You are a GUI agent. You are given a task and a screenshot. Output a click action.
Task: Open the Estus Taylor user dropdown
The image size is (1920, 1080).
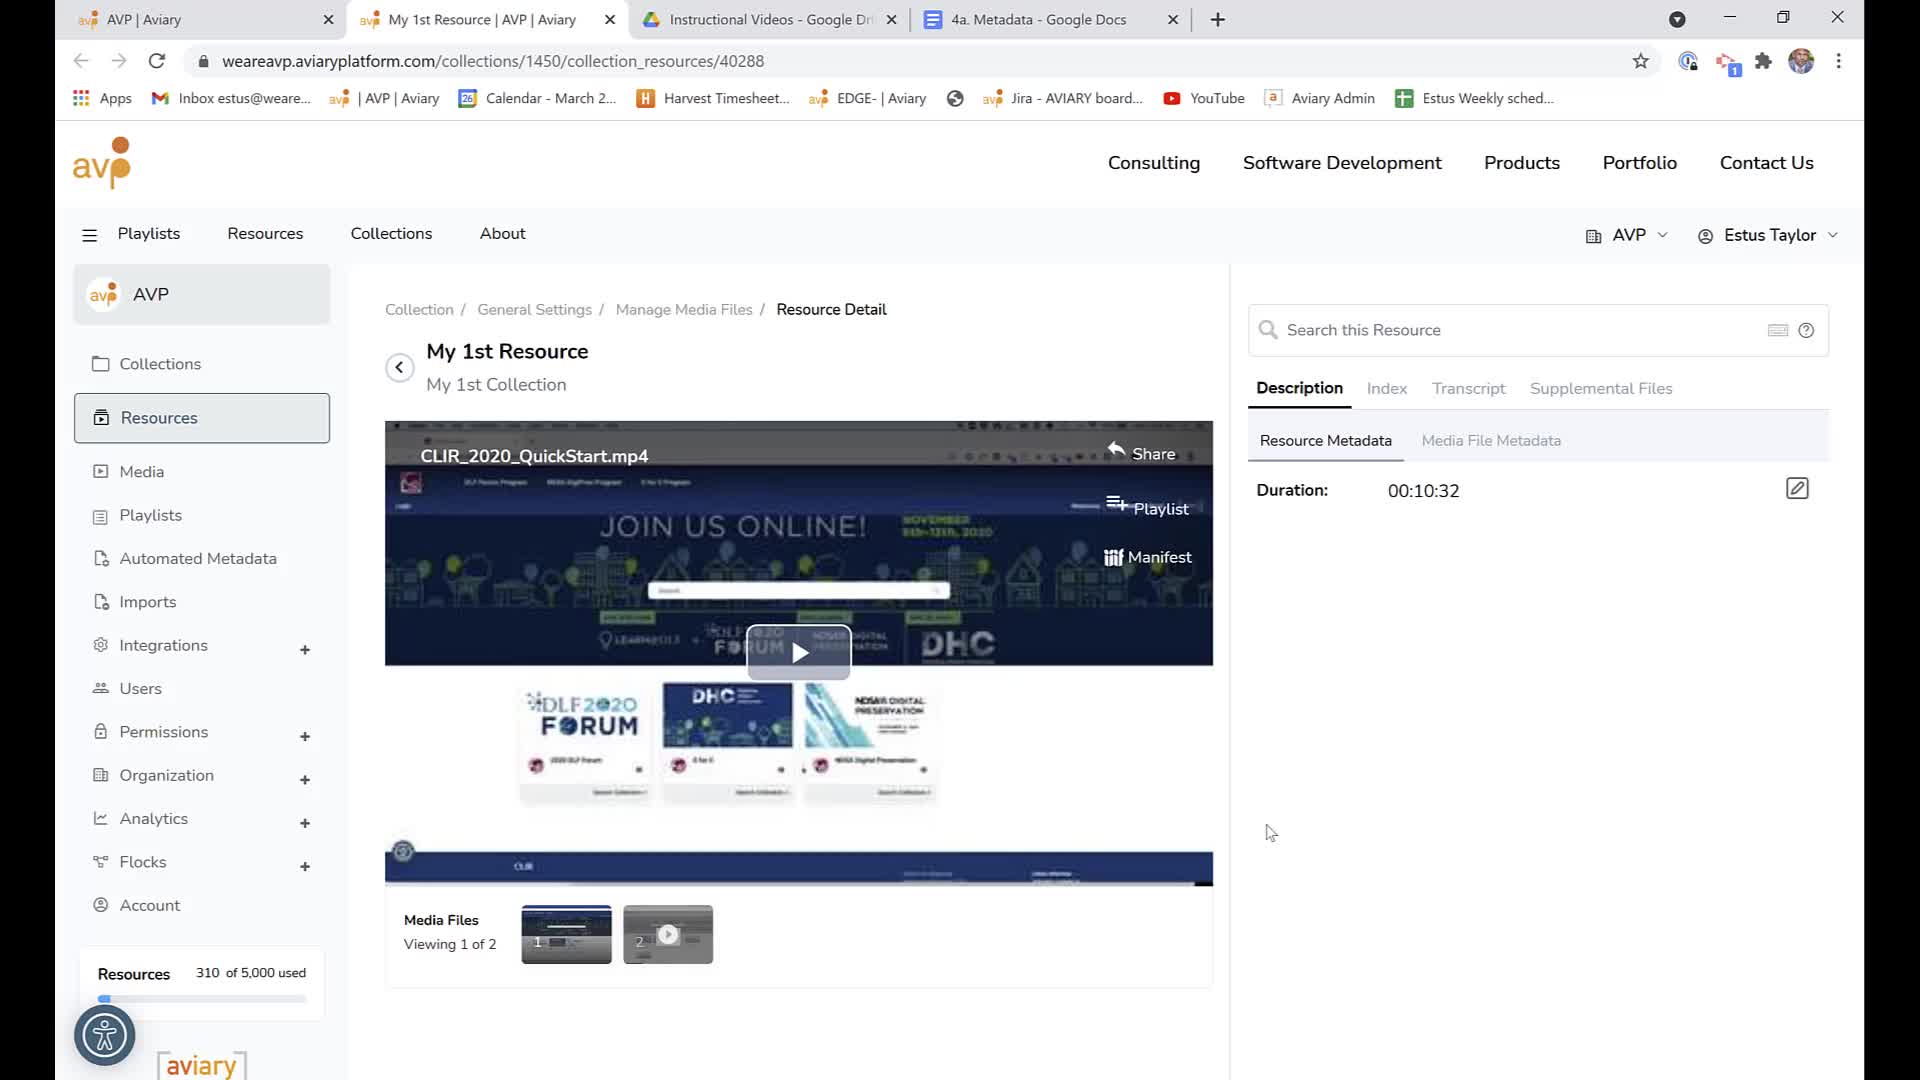pyautogui.click(x=1768, y=235)
